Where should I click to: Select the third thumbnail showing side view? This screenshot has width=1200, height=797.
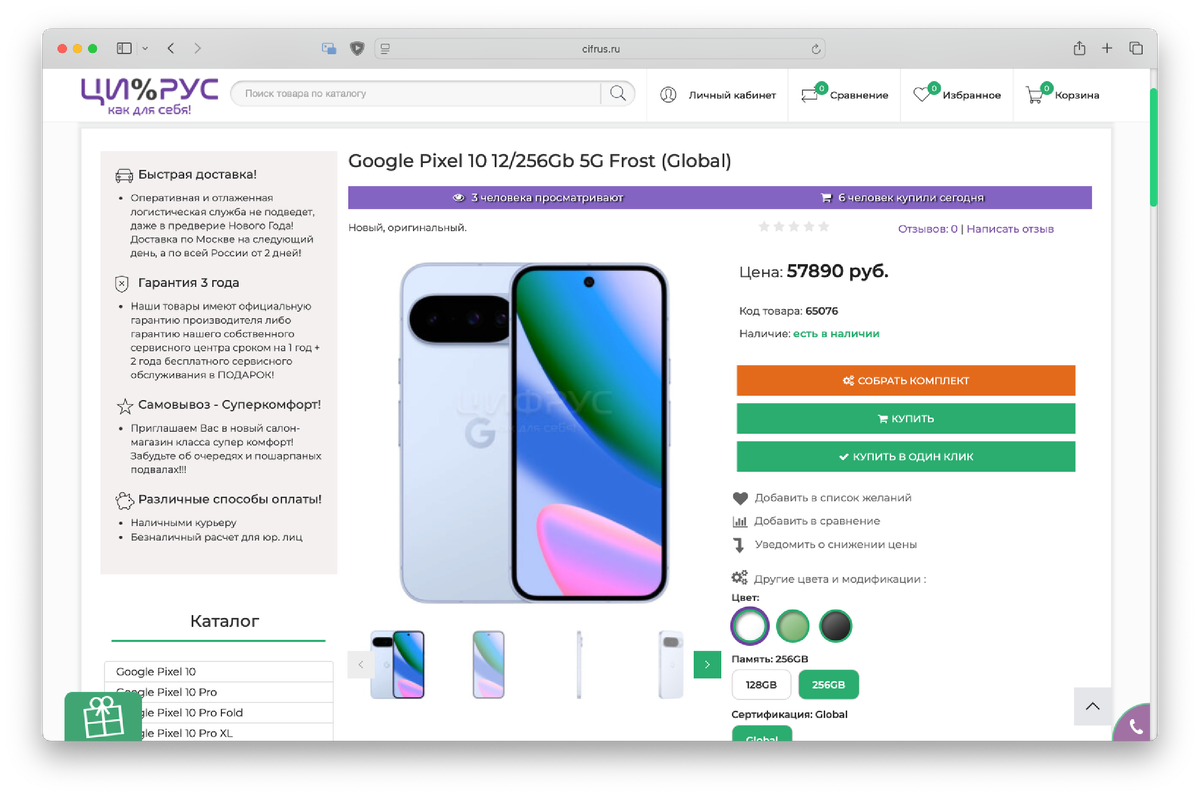[578, 664]
